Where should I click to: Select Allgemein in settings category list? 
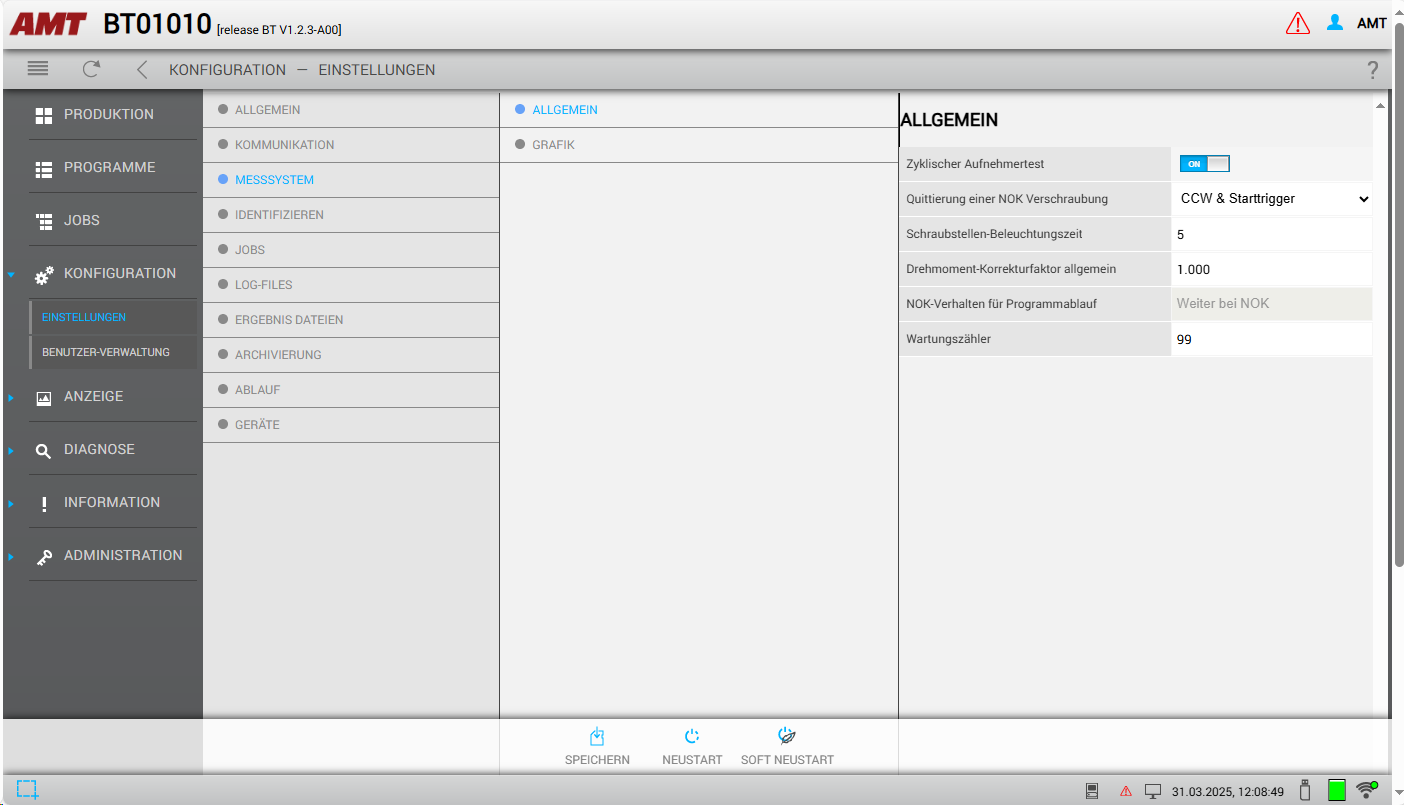351,110
